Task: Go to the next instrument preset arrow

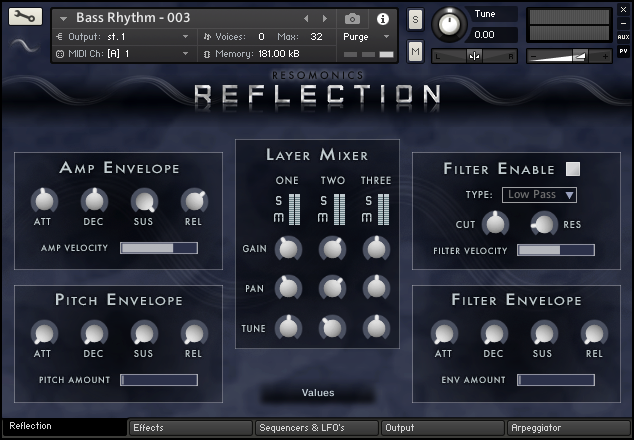Action: click(325, 19)
